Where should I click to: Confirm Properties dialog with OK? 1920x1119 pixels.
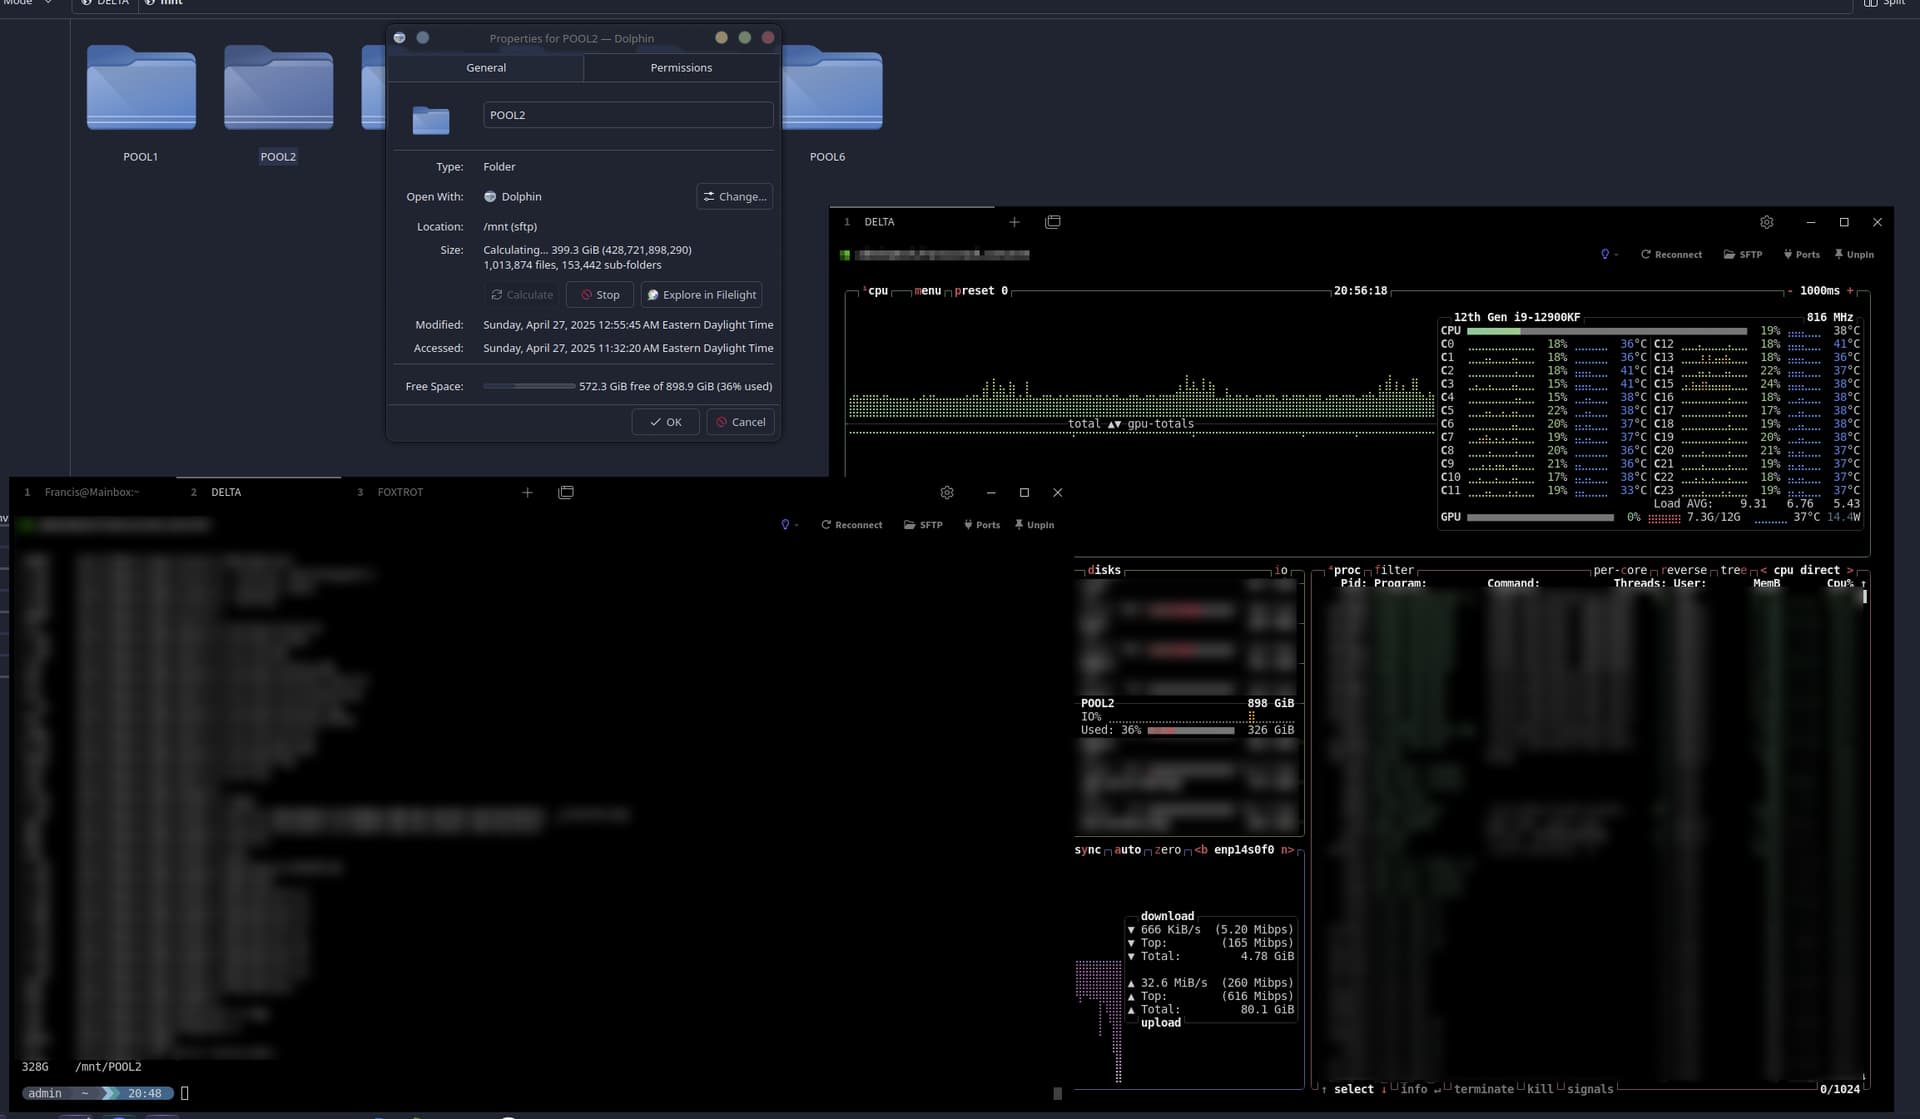[665, 422]
